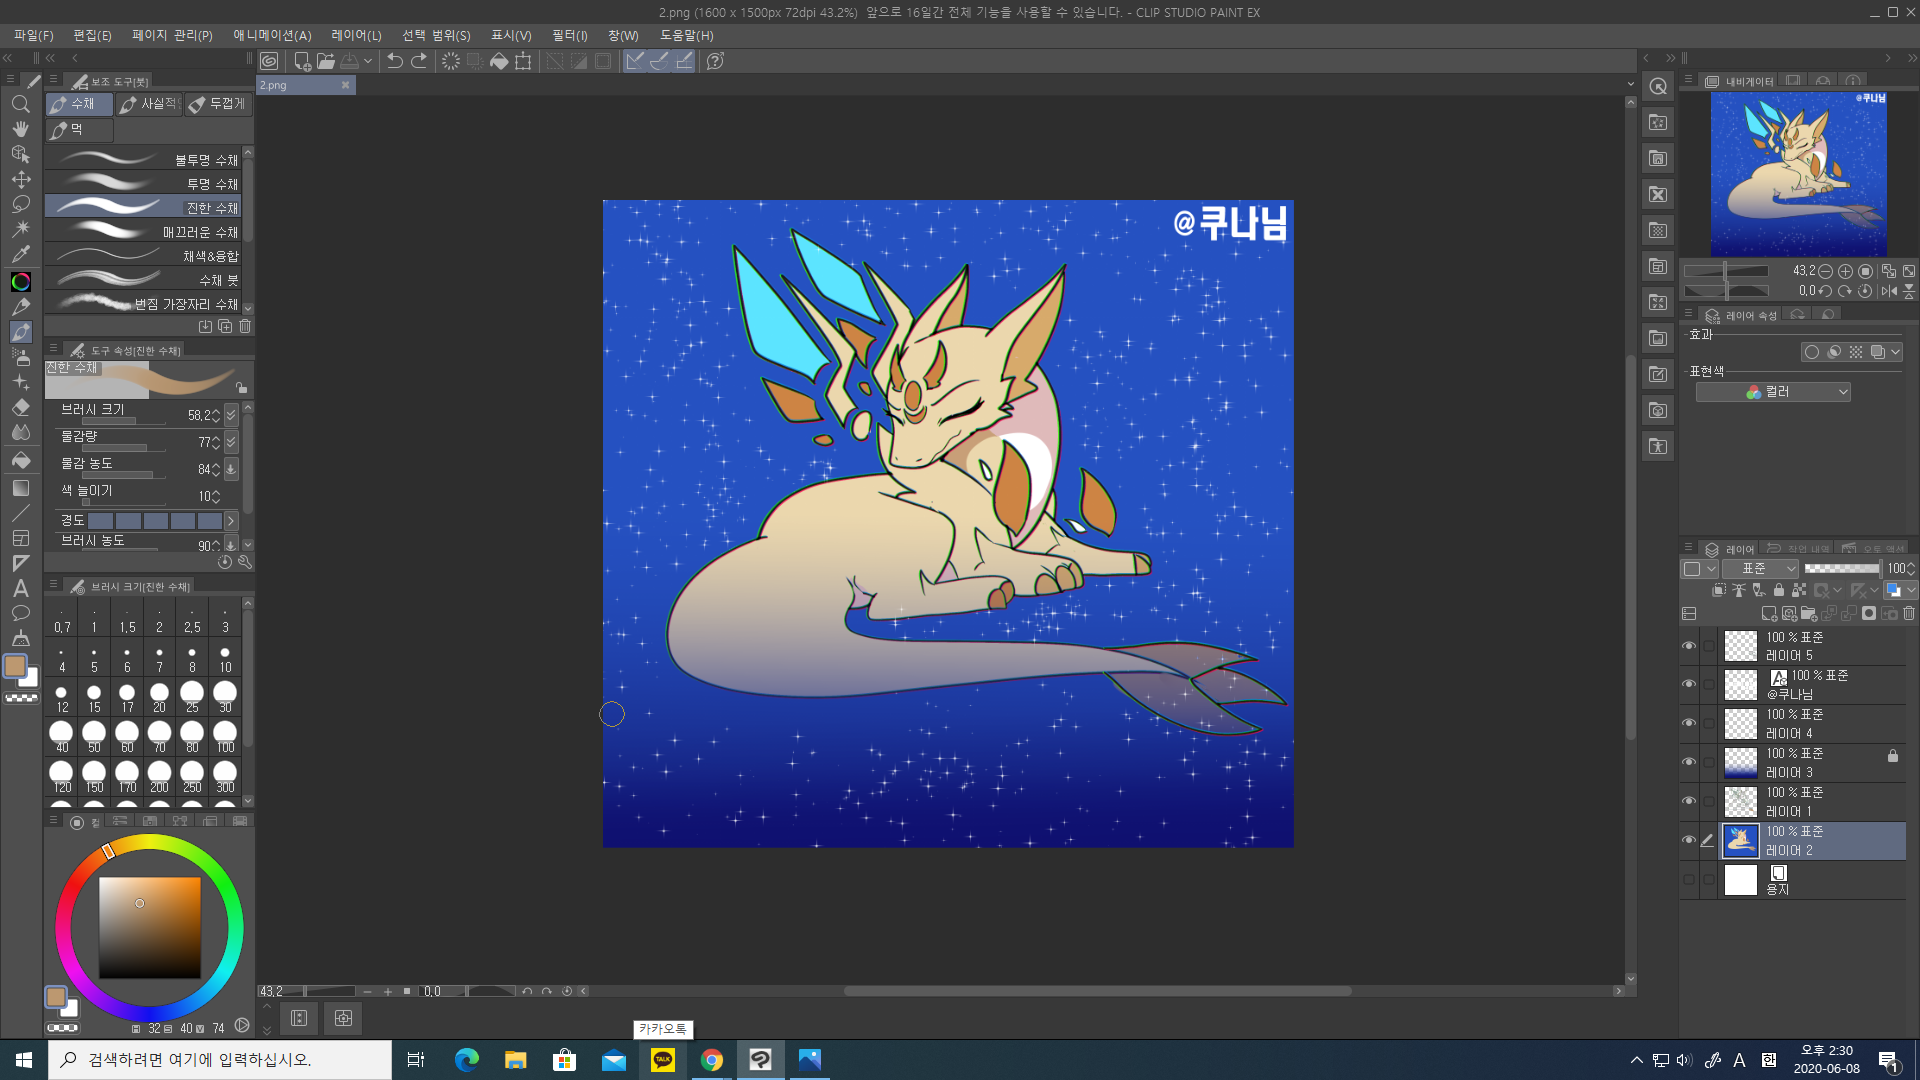This screenshot has width=1920, height=1080.
Task: Open 브러시 크기 dynamics settings button
Action: pos(231,415)
